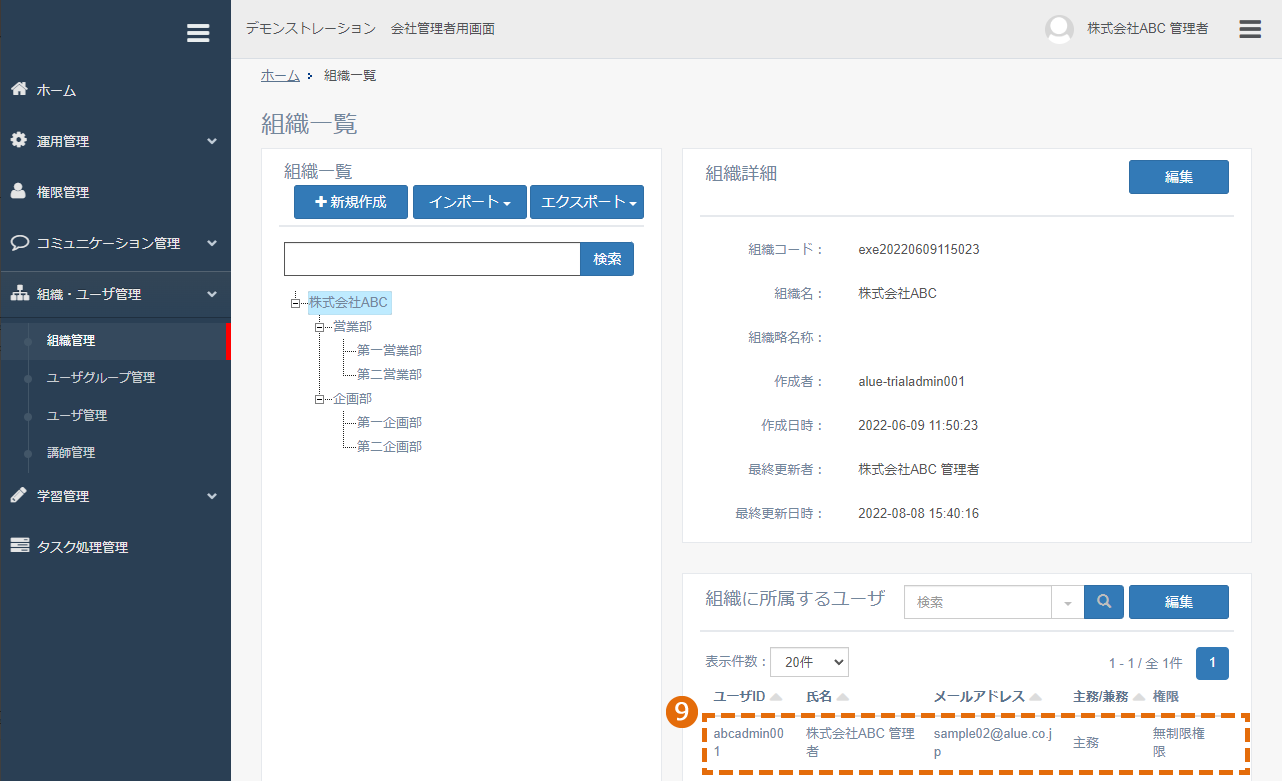Viewport: 1282px width, 781px height.
Task: Focus the organization search text field
Action: (x=432, y=259)
